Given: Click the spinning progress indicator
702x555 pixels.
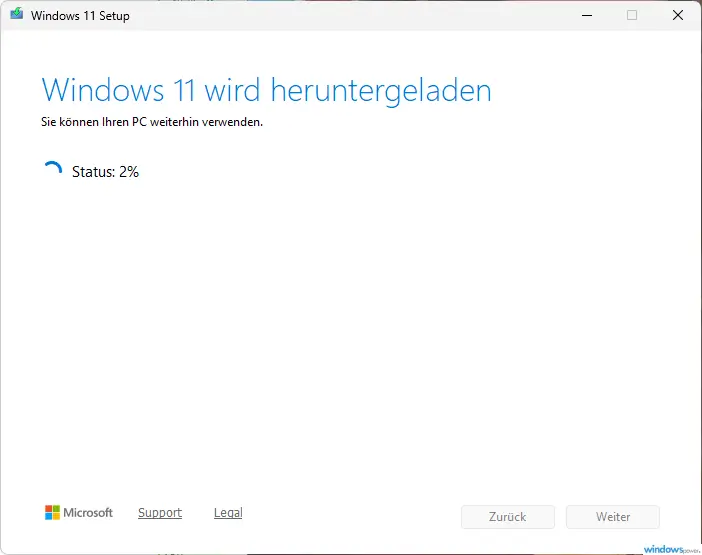Looking at the screenshot, I should [52, 171].
